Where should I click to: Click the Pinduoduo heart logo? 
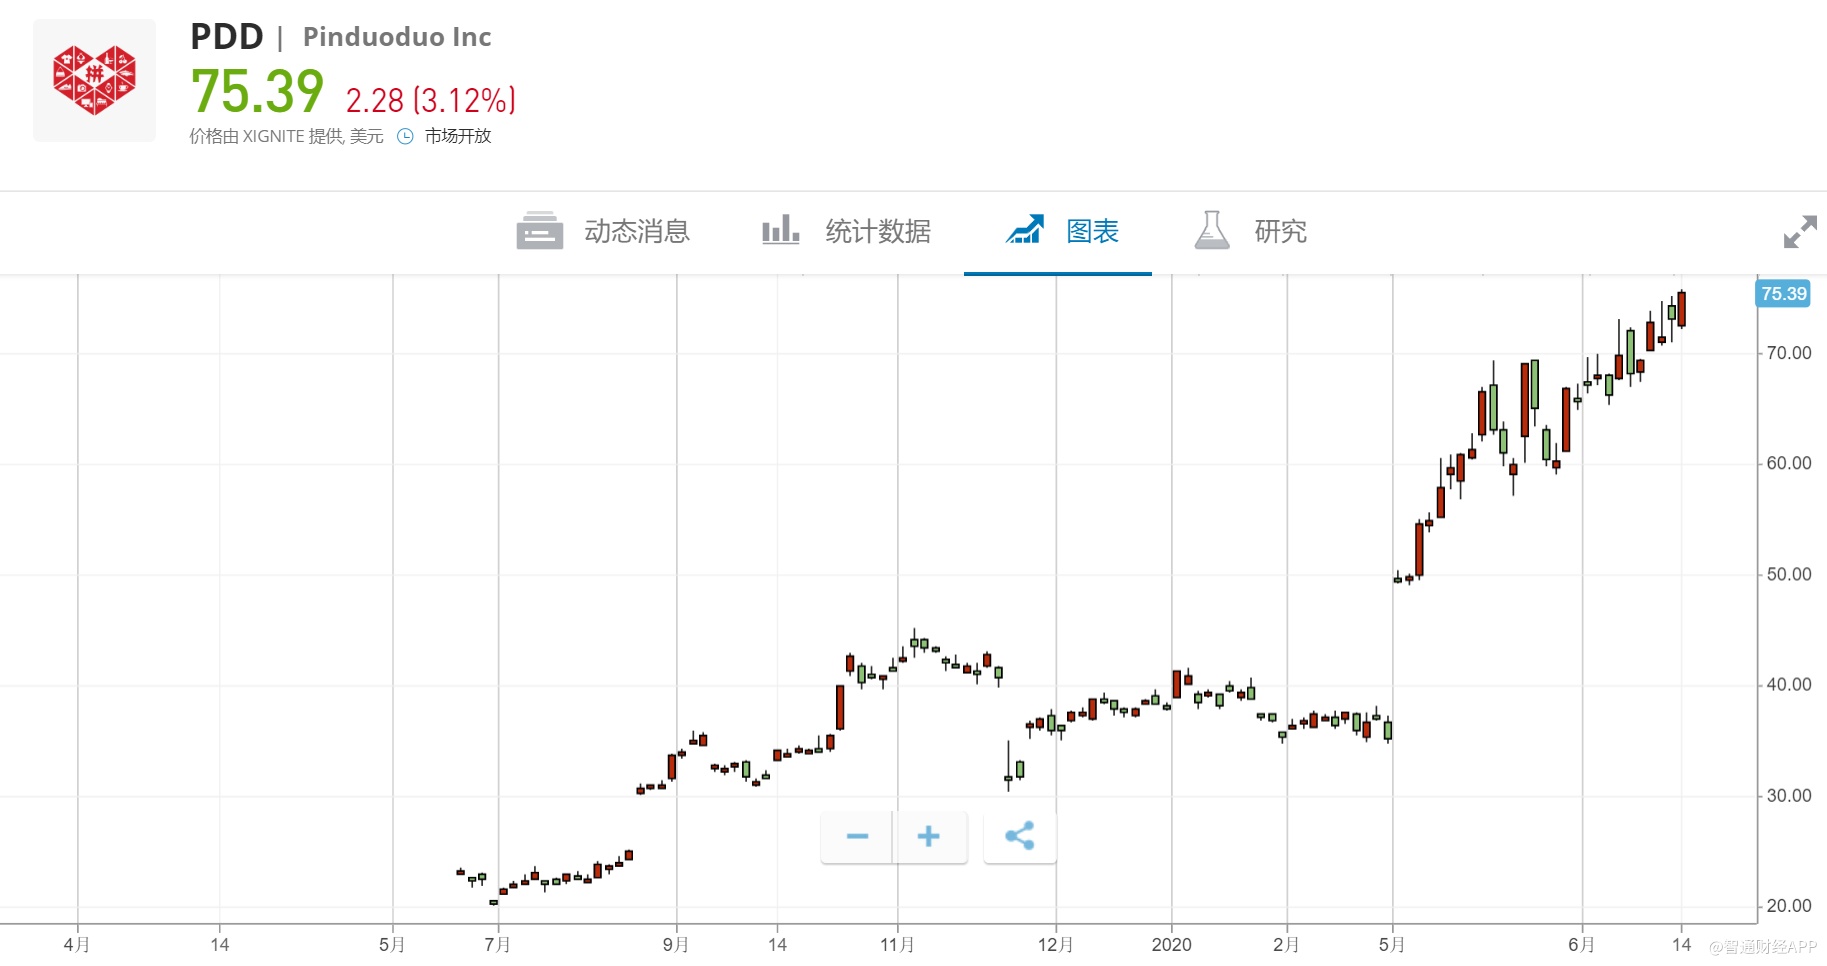[x=94, y=80]
